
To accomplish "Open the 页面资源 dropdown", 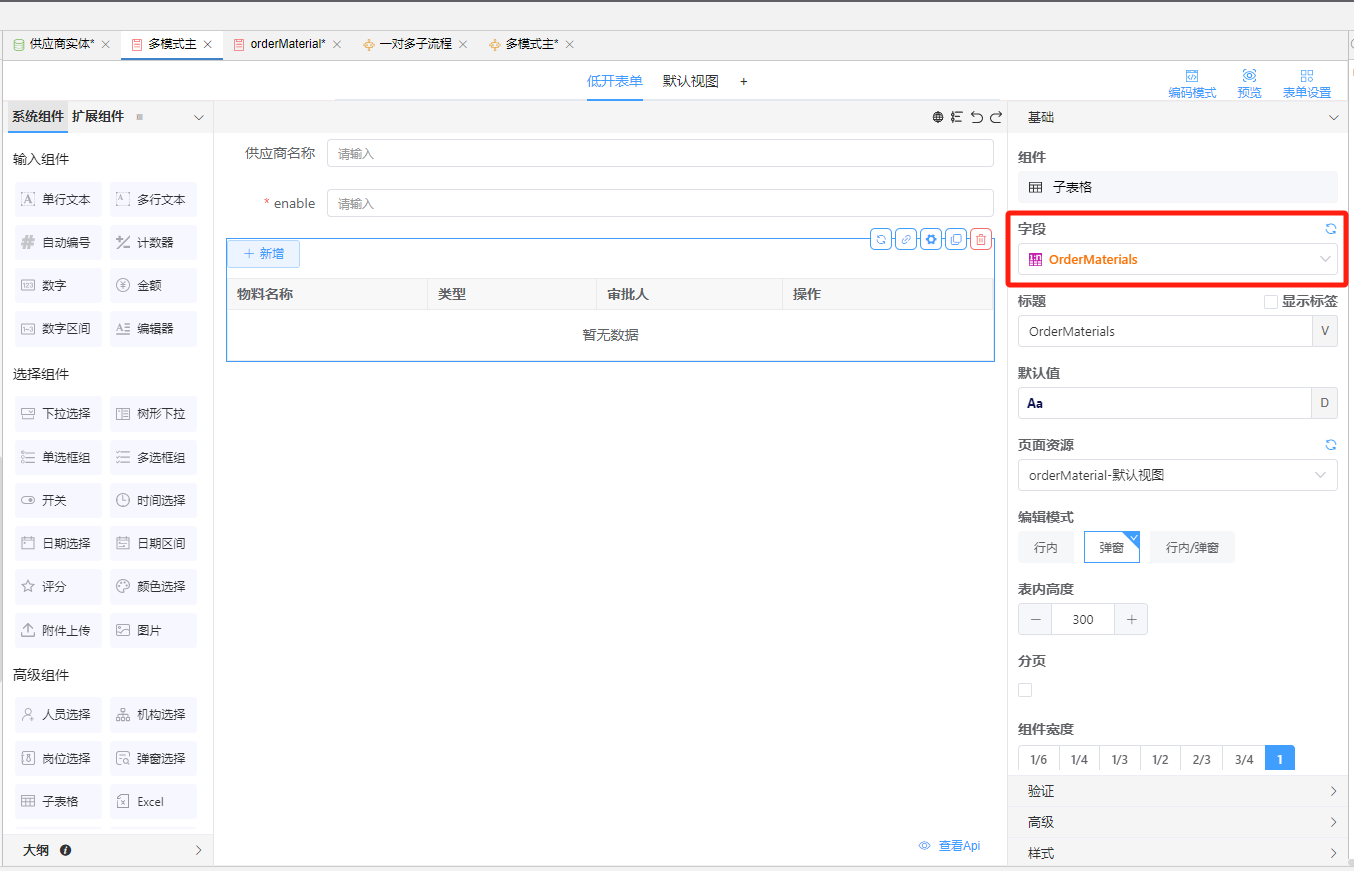I will click(1177, 475).
